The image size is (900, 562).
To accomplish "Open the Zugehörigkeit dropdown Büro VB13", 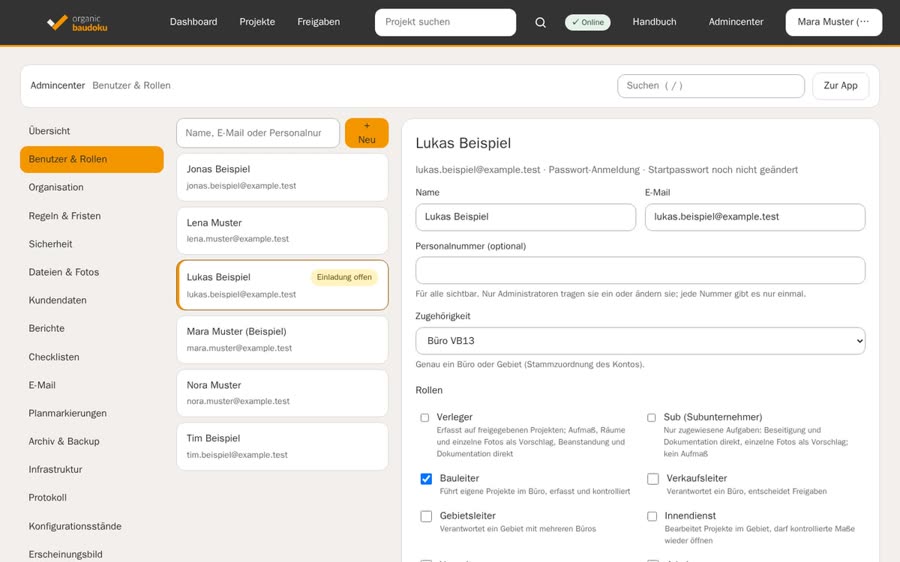I will 640,341.
